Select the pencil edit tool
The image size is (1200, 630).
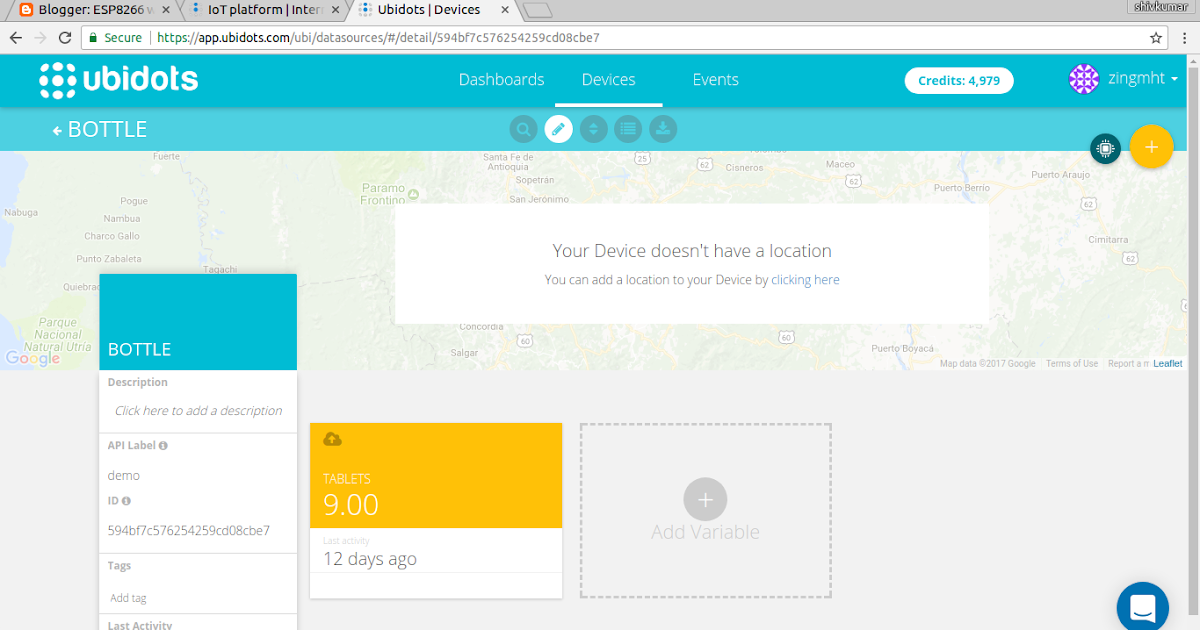(558, 128)
